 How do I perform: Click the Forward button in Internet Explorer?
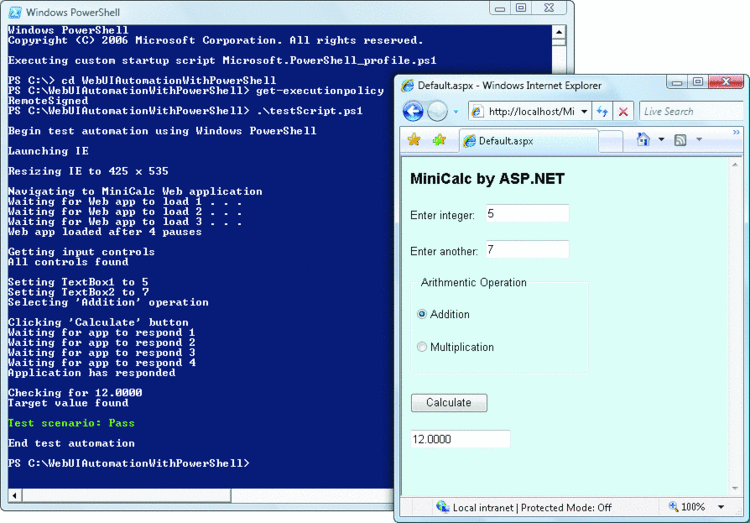pyautogui.click(x=437, y=111)
